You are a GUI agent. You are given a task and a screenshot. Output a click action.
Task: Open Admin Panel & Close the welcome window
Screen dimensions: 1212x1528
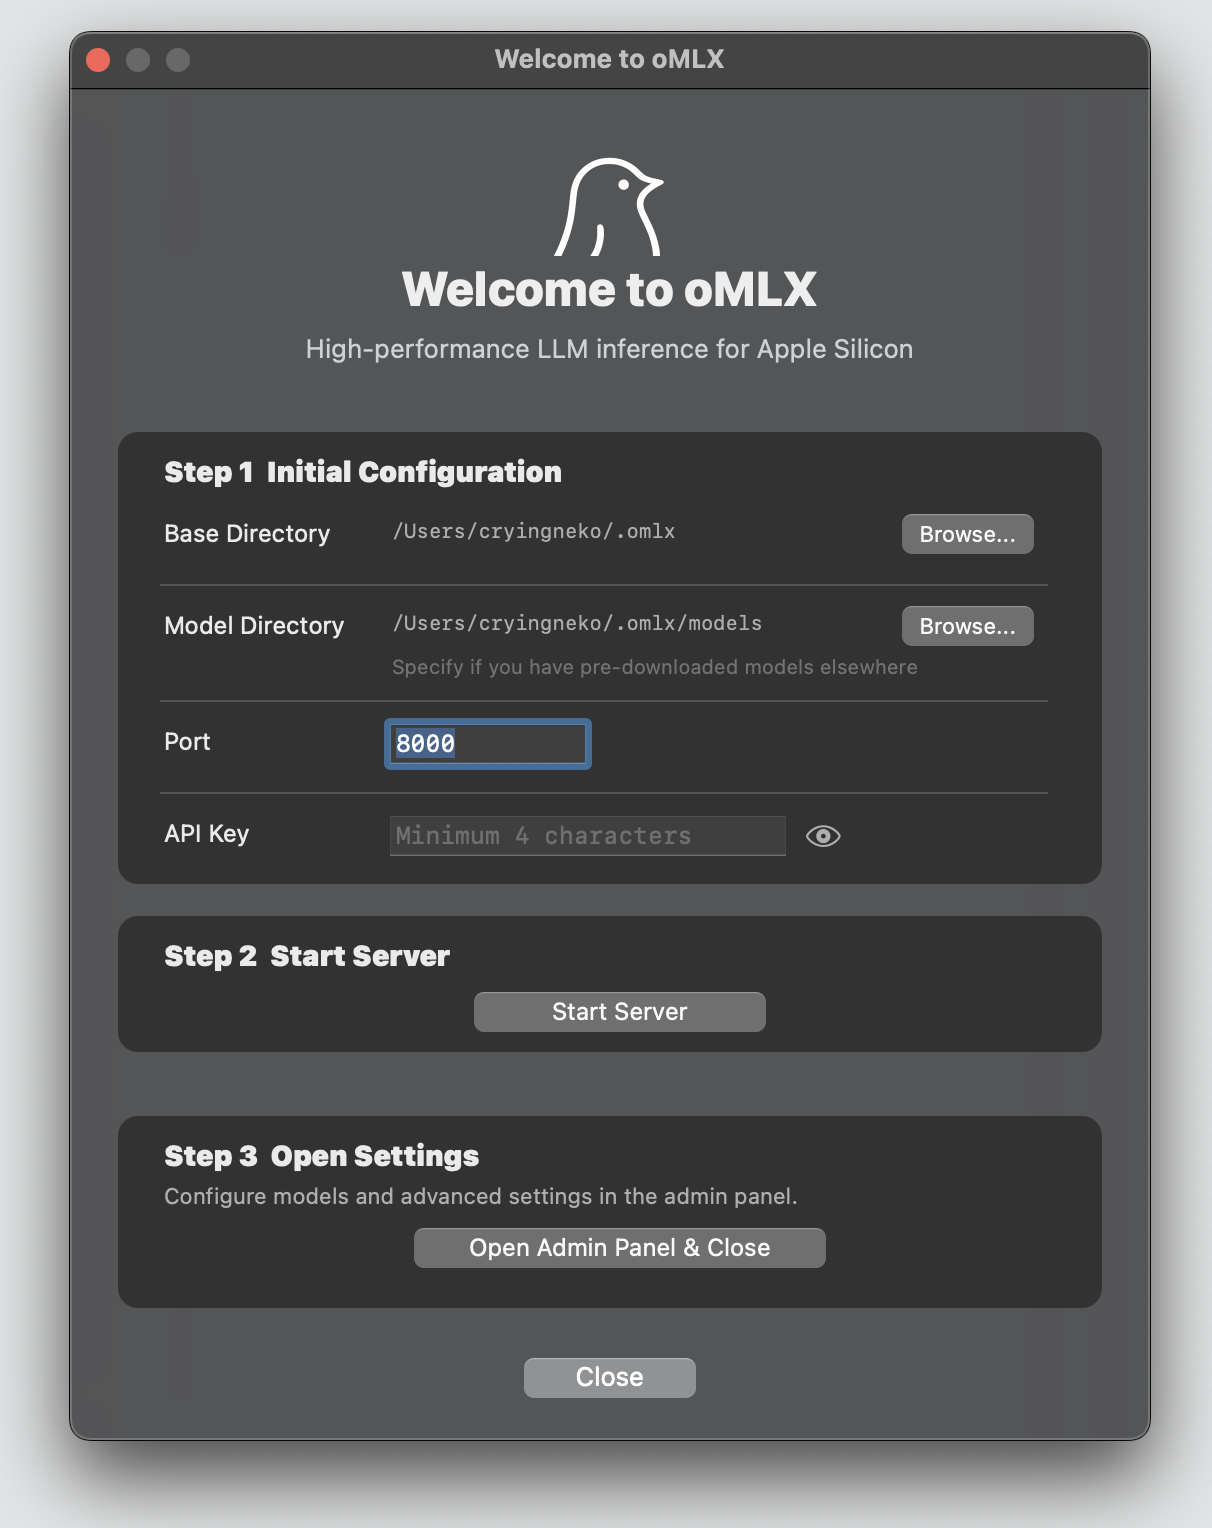point(619,1247)
